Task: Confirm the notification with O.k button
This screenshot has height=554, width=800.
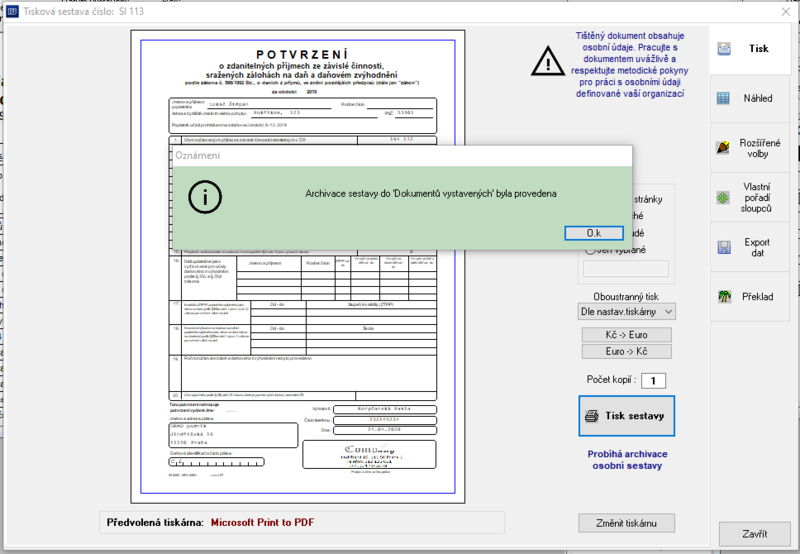Action: click(x=594, y=233)
